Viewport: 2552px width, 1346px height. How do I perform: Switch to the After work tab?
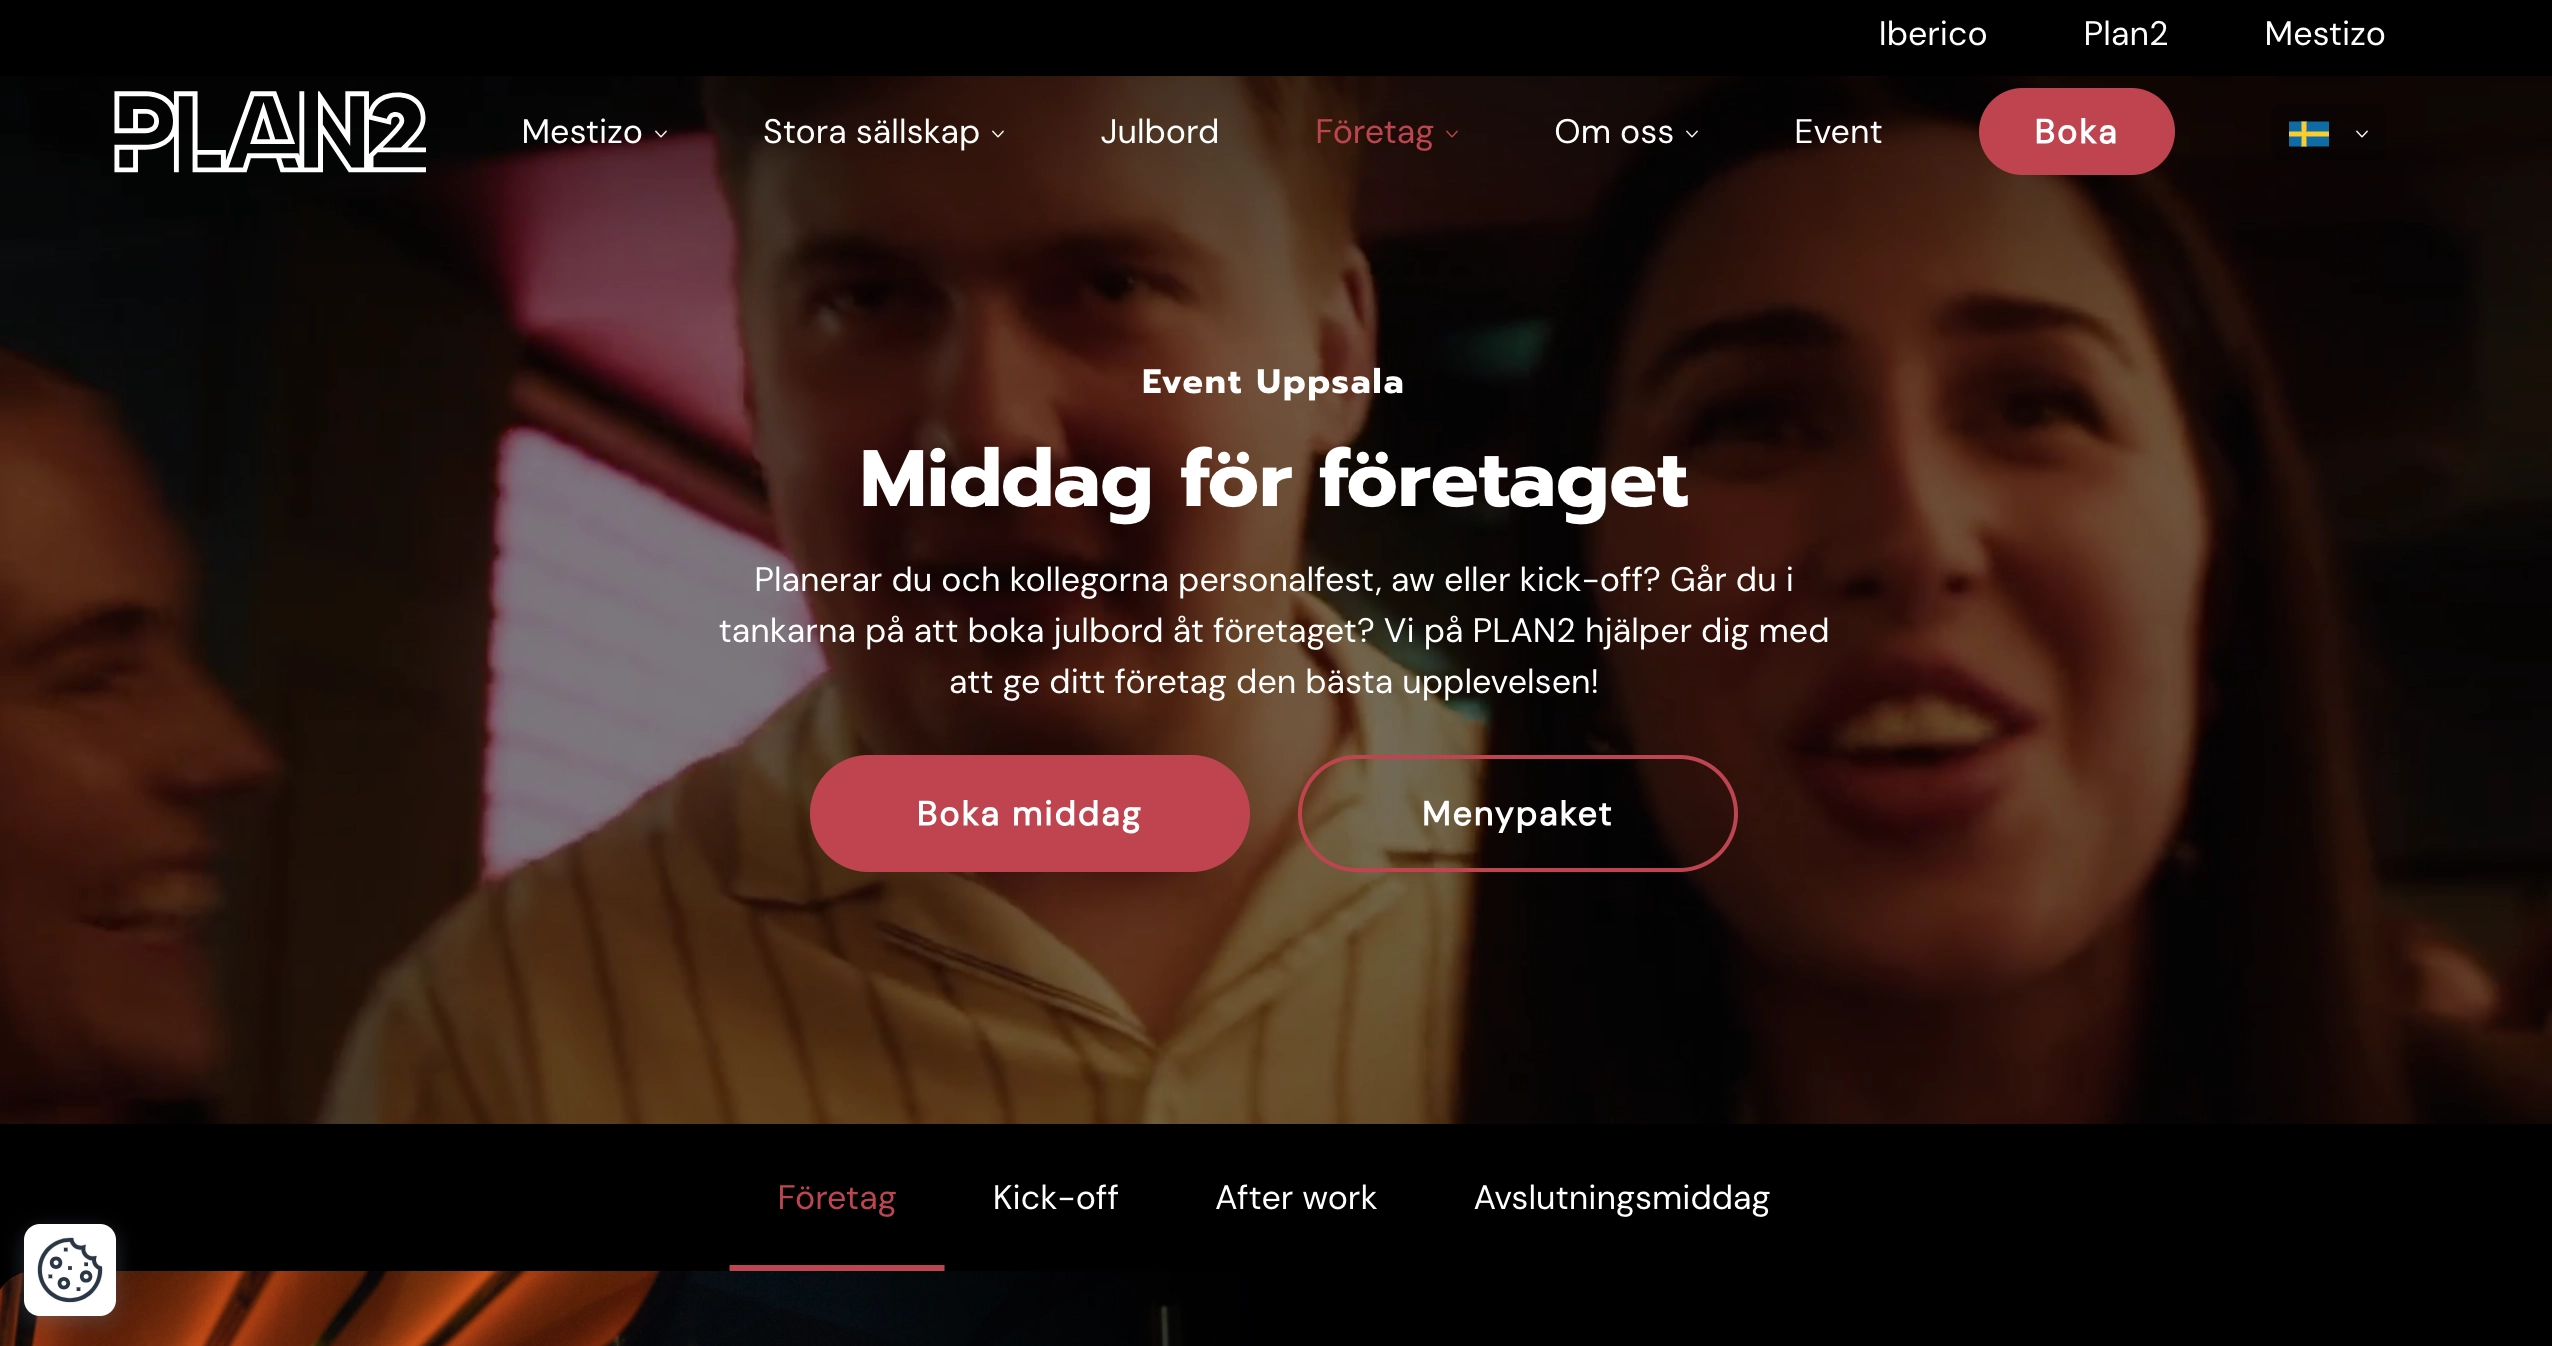(1296, 1197)
